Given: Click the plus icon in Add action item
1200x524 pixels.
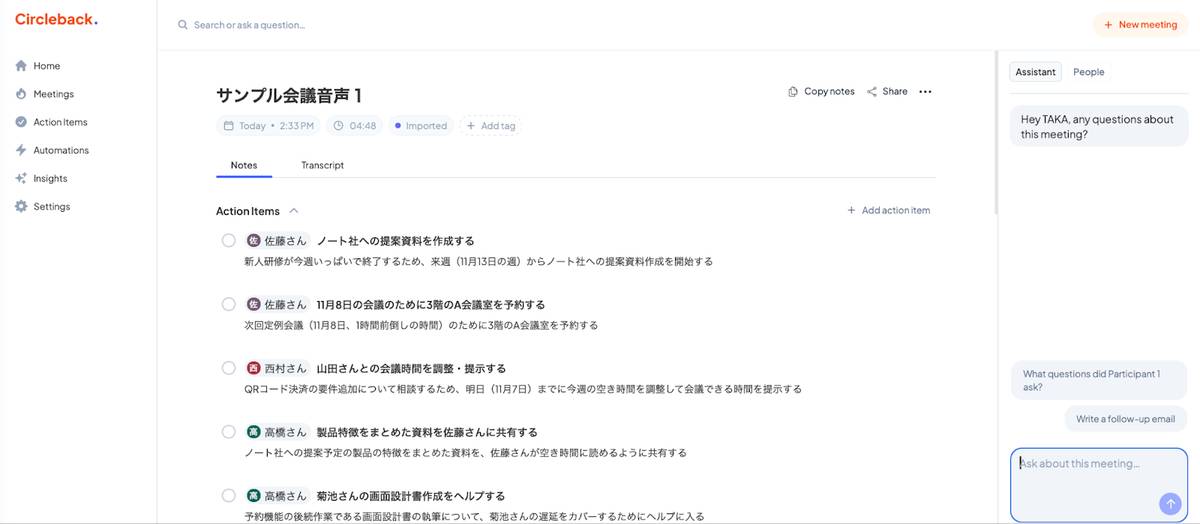Looking at the screenshot, I should tap(851, 210).
